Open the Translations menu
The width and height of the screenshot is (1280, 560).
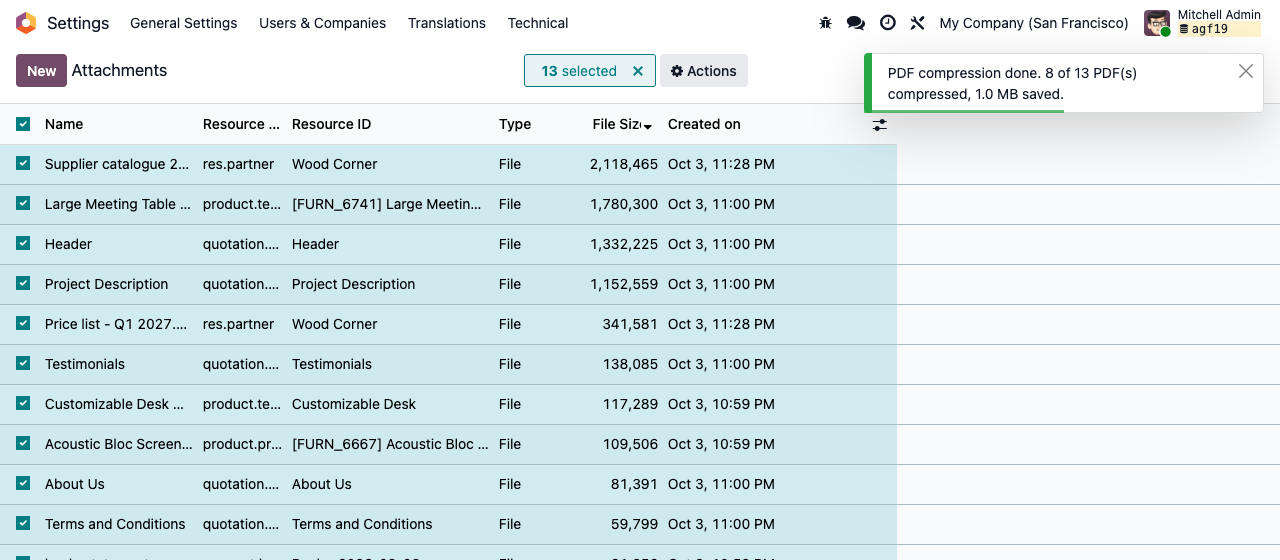tap(447, 23)
